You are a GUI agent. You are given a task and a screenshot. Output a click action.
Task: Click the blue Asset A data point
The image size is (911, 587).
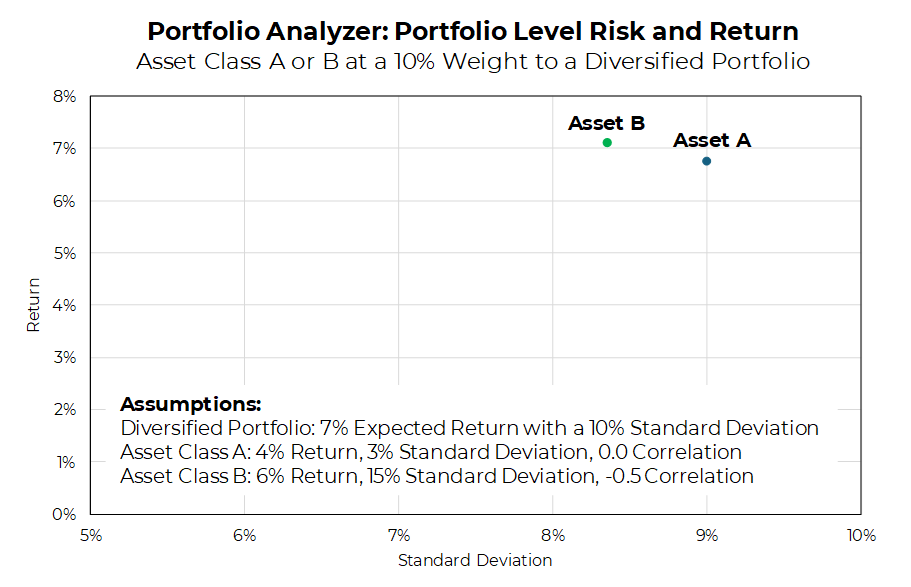pyautogui.click(x=707, y=161)
